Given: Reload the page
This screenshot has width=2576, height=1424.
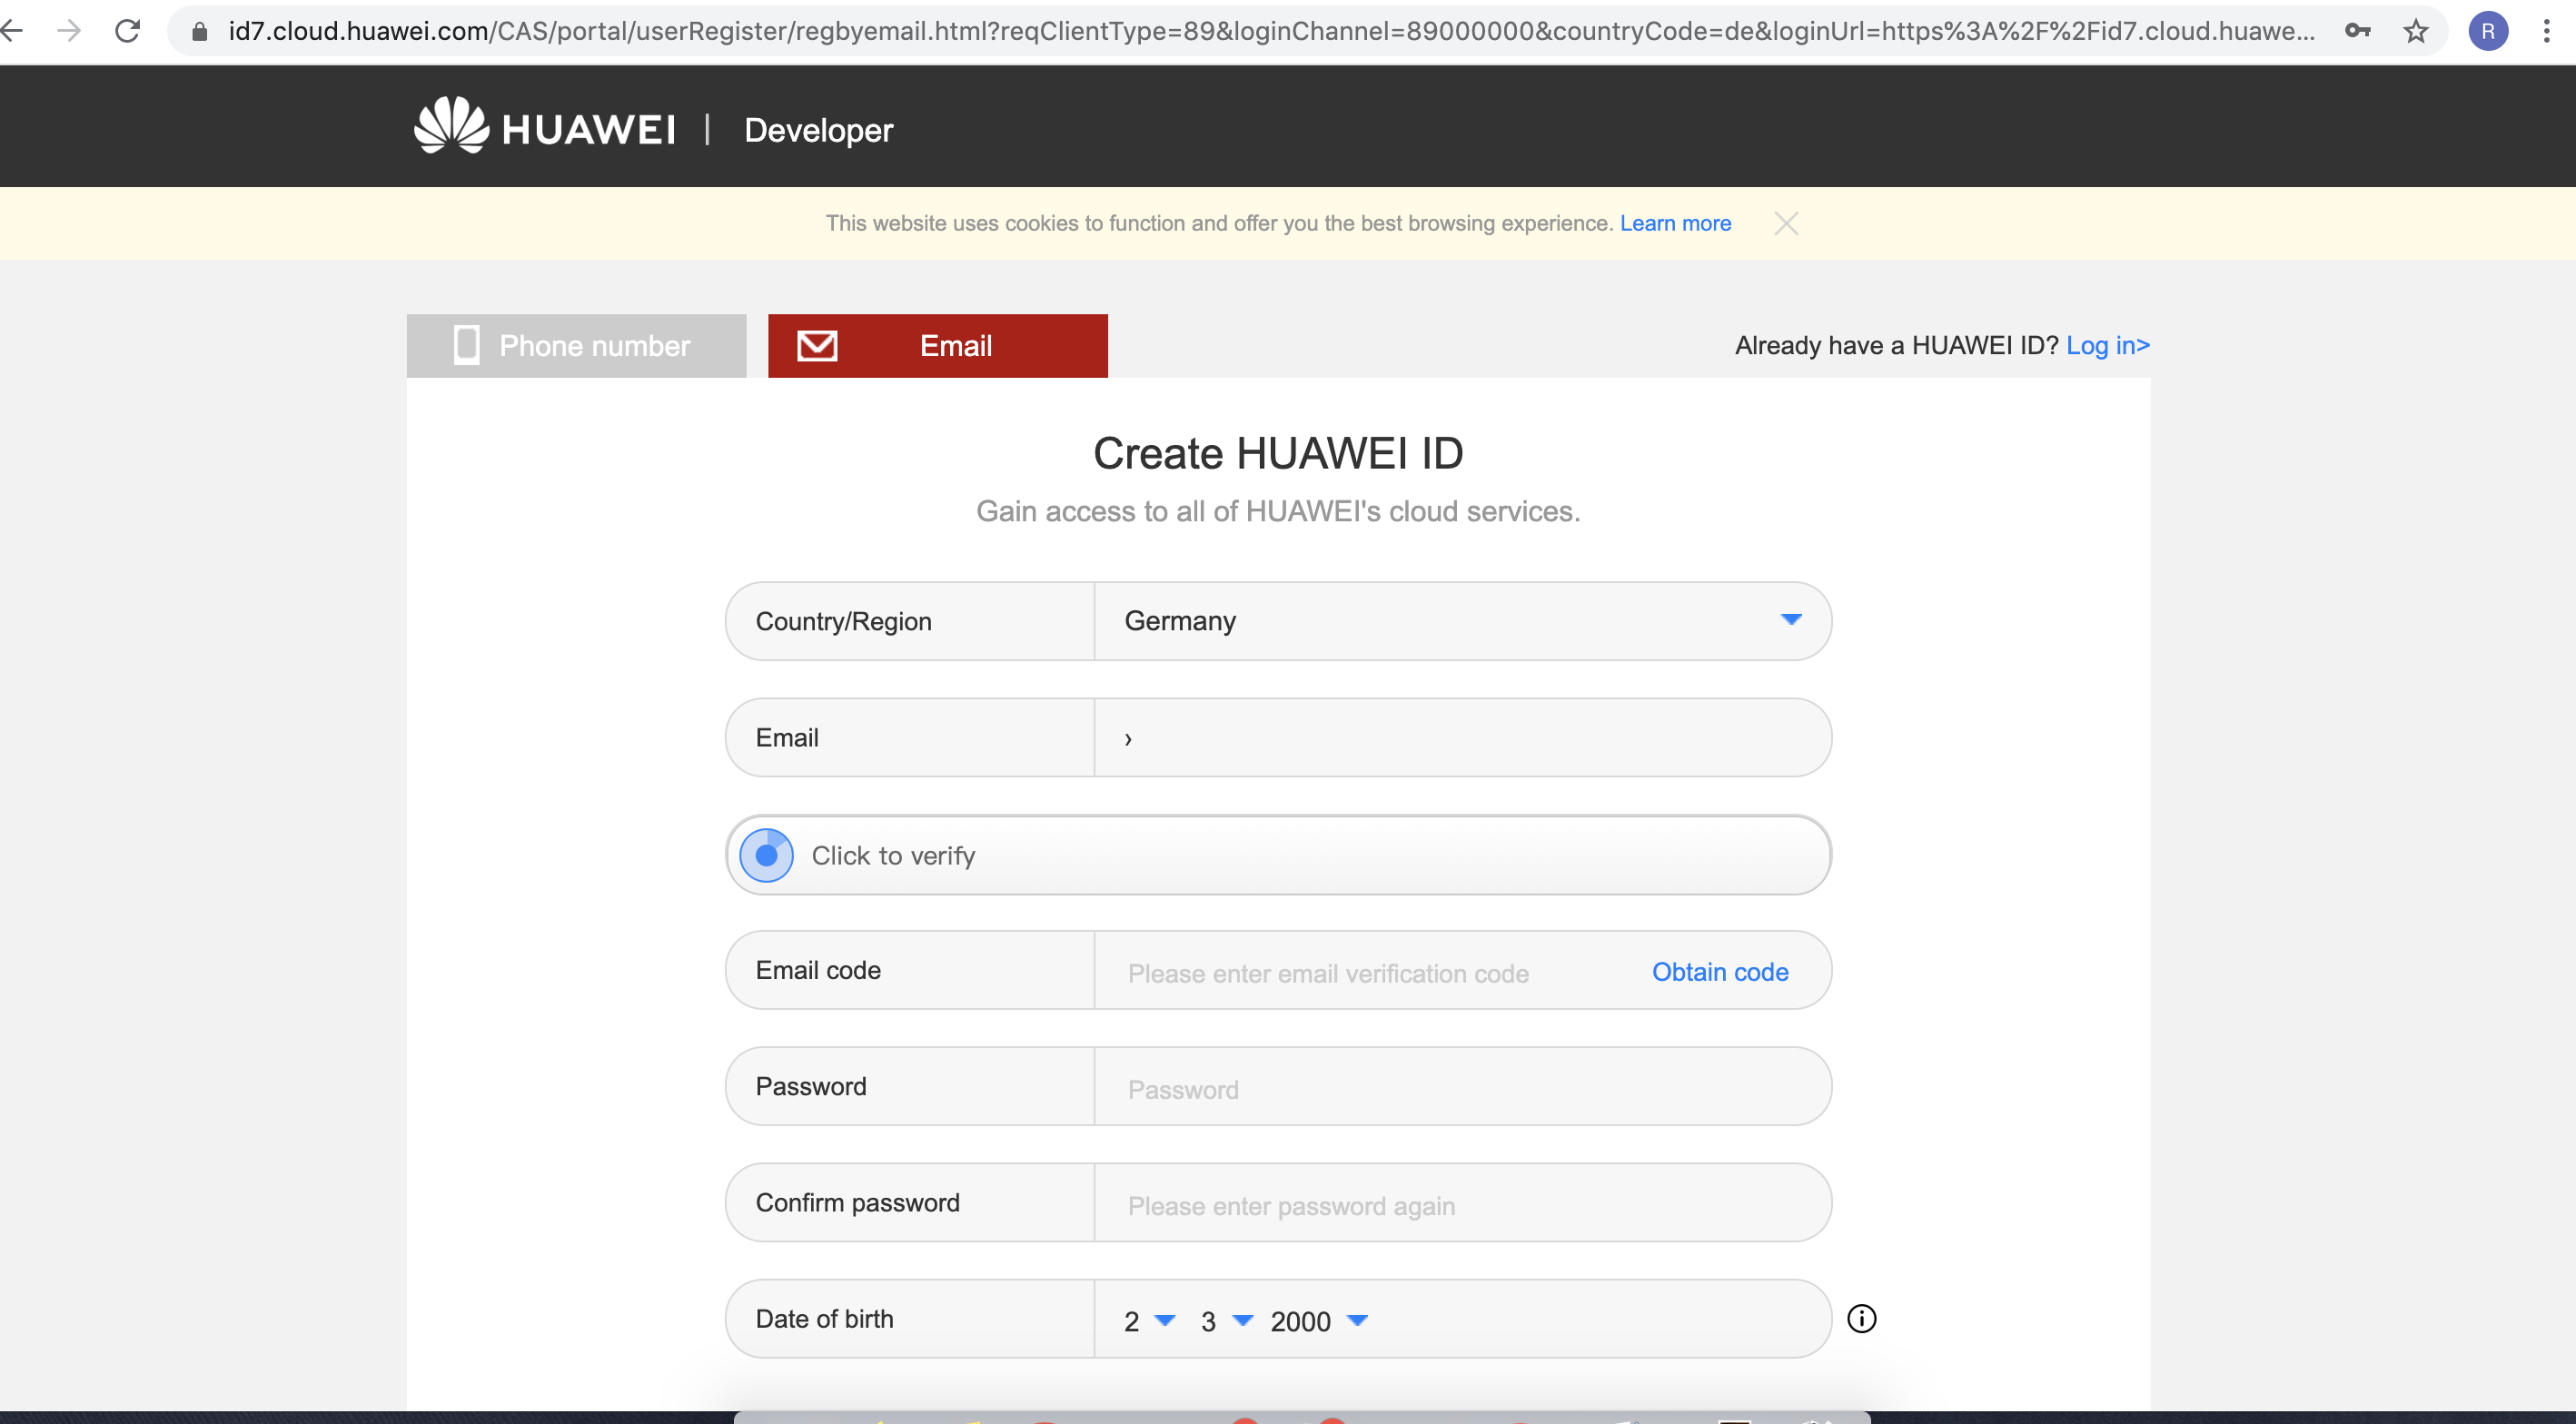Looking at the screenshot, I should tap(127, 31).
